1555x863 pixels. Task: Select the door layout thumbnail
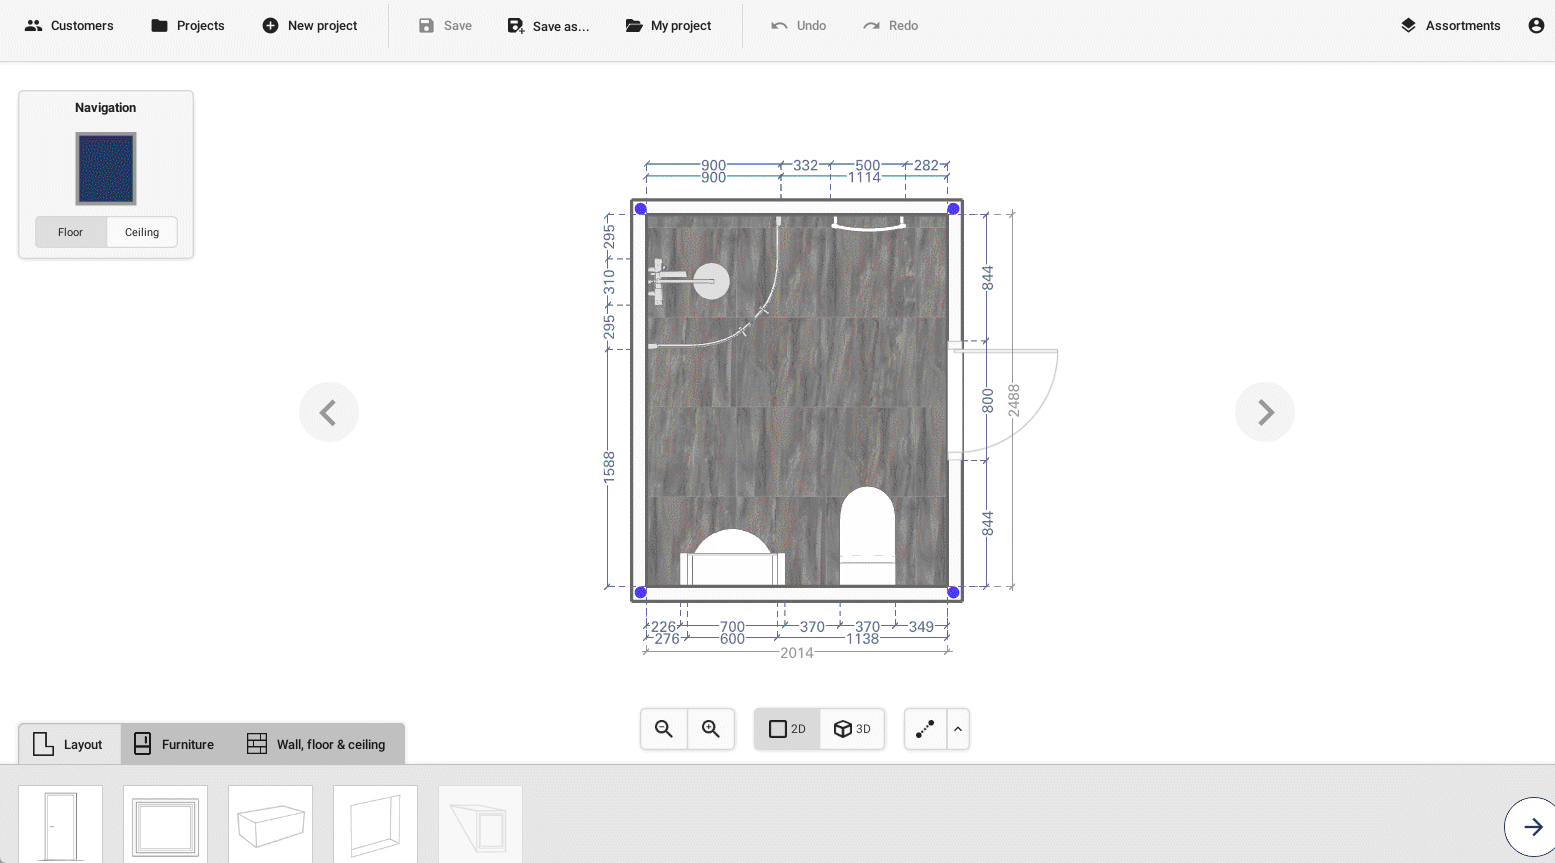(x=60, y=825)
